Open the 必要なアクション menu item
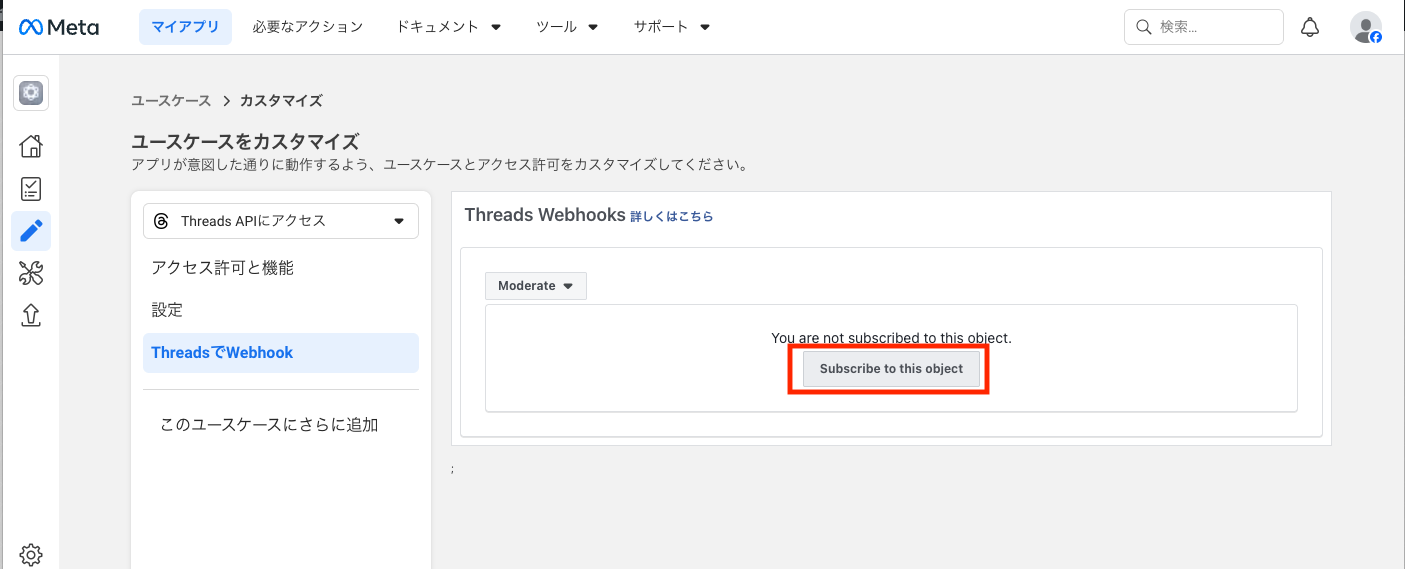 (308, 27)
